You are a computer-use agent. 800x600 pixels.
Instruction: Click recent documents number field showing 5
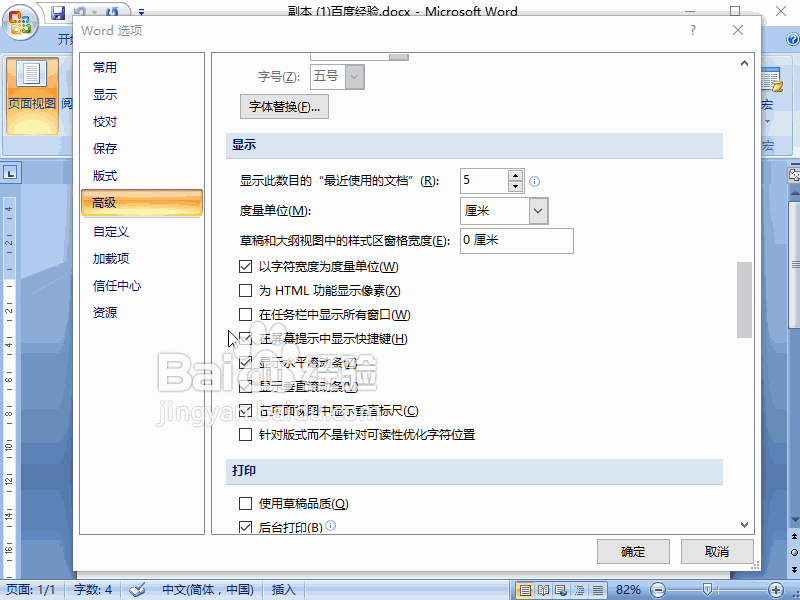(484, 181)
